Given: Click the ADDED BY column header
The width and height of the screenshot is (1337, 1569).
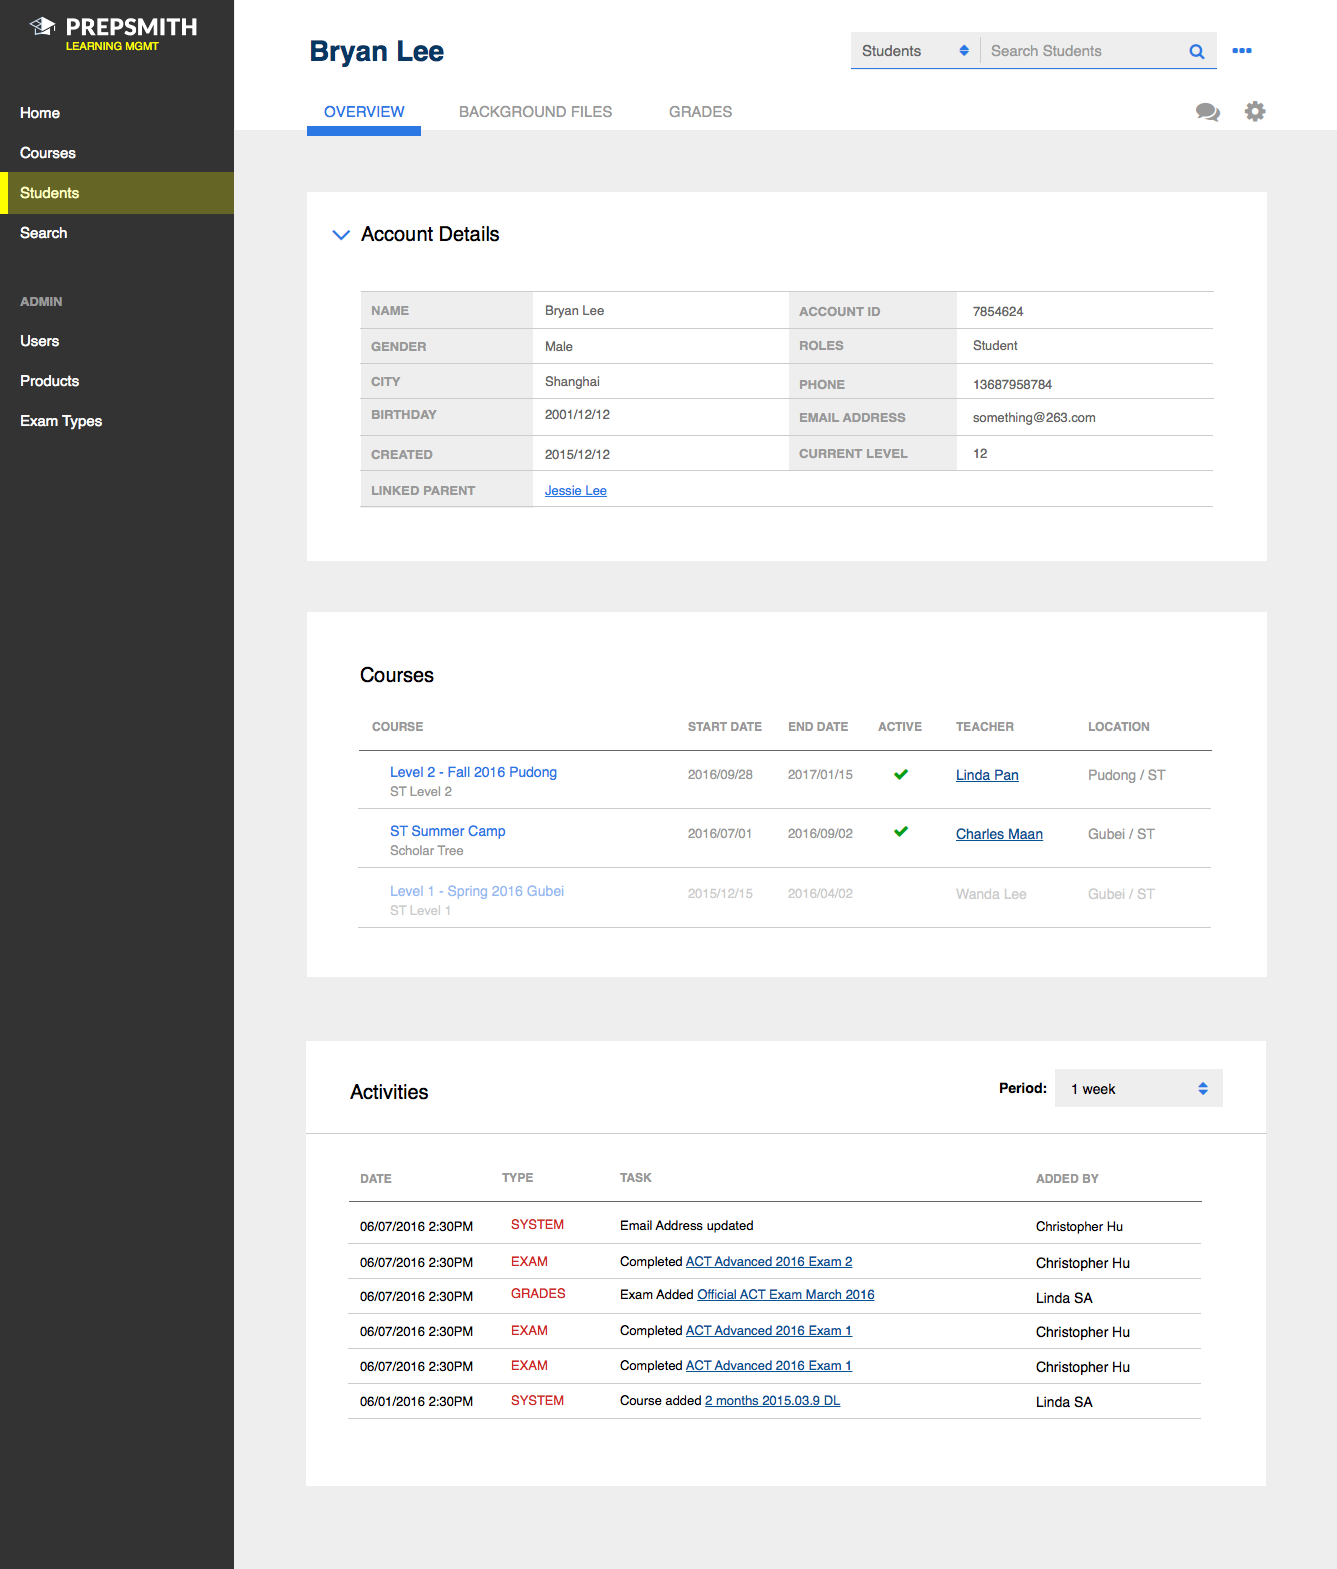Looking at the screenshot, I should point(1067,1179).
